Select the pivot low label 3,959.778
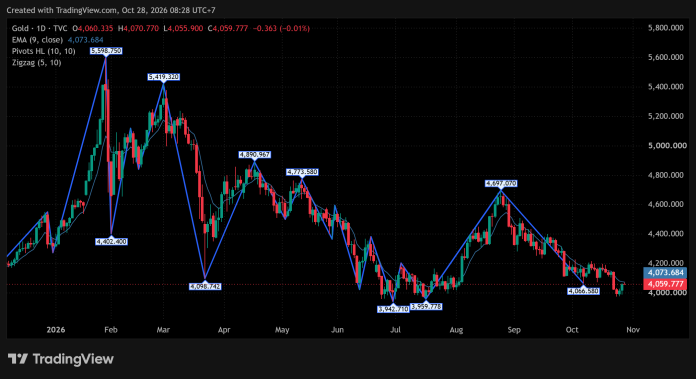This screenshot has width=696, height=379. [426, 307]
